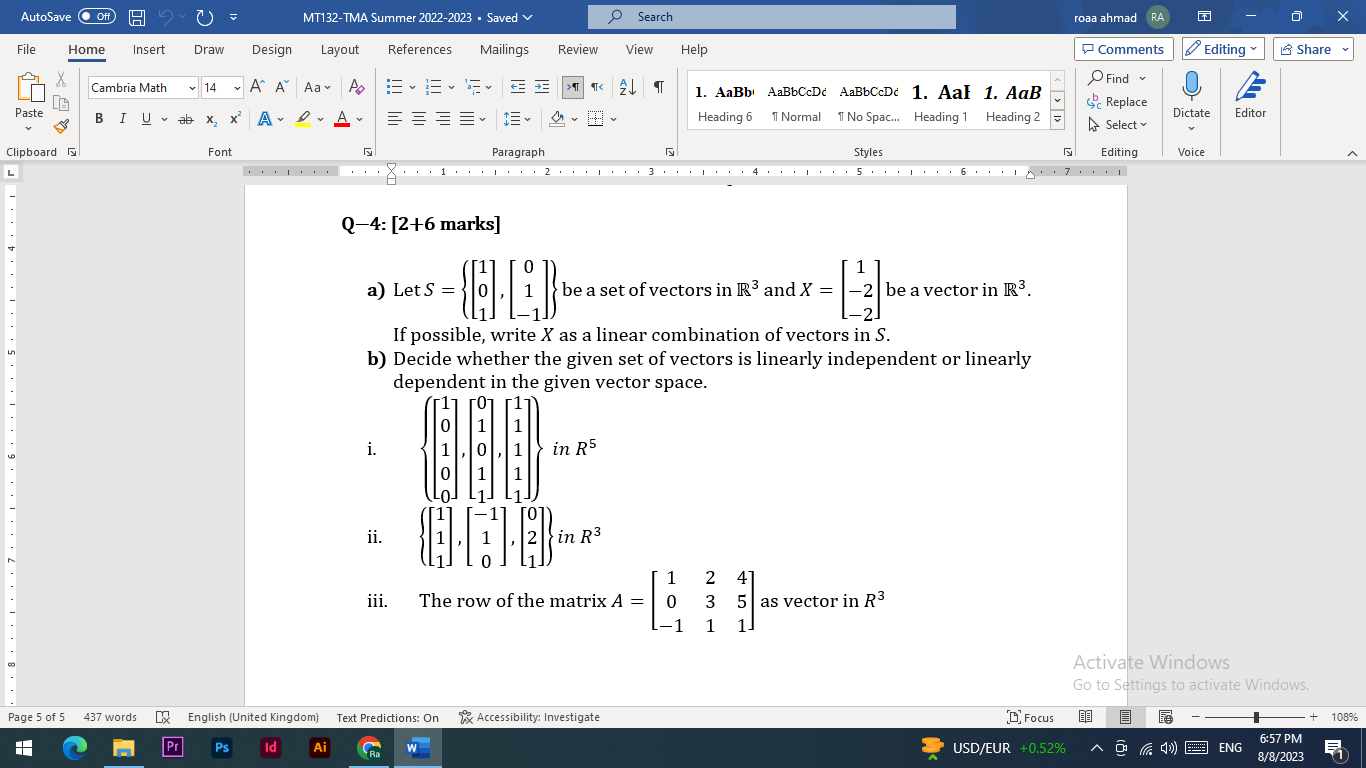Image resolution: width=1366 pixels, height=768 pixels.
Task: Open the Comments pane
Action: click(x=1123, y=49)
